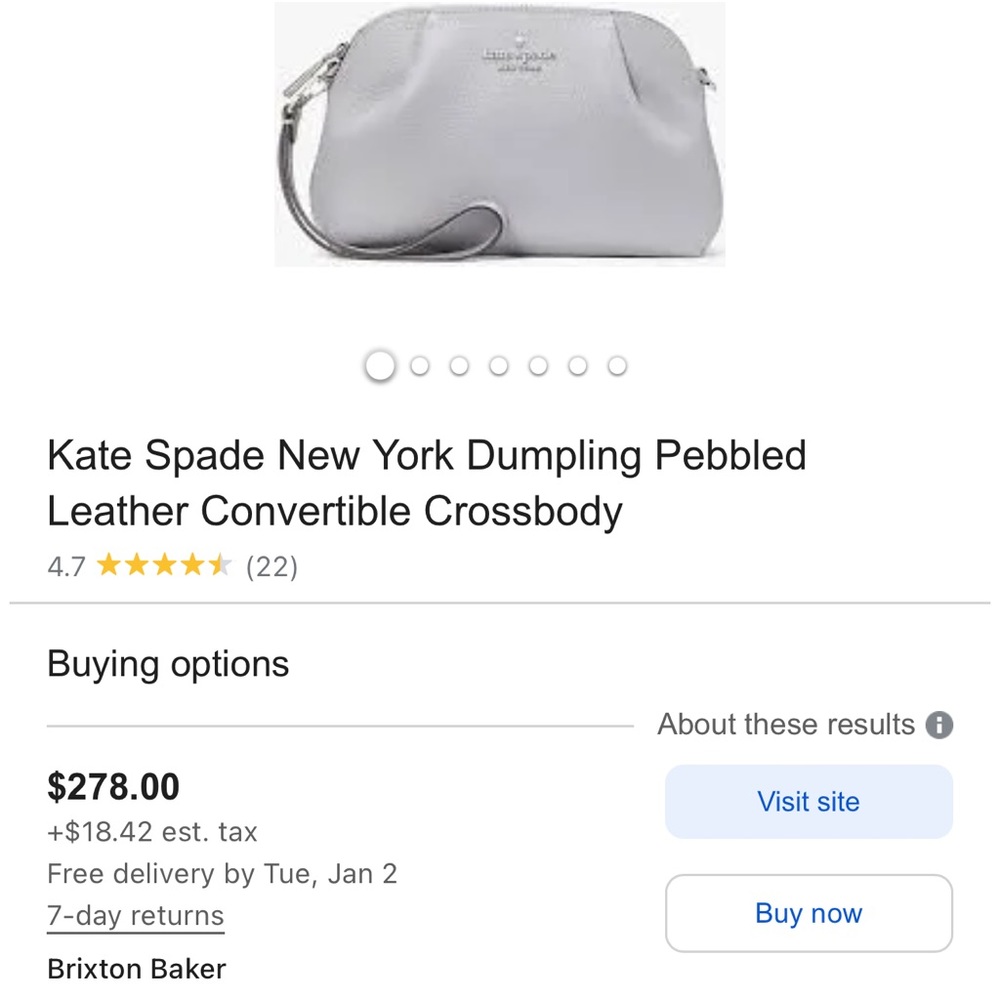
Task: Click the third star in the rating row
Action: 167,566
